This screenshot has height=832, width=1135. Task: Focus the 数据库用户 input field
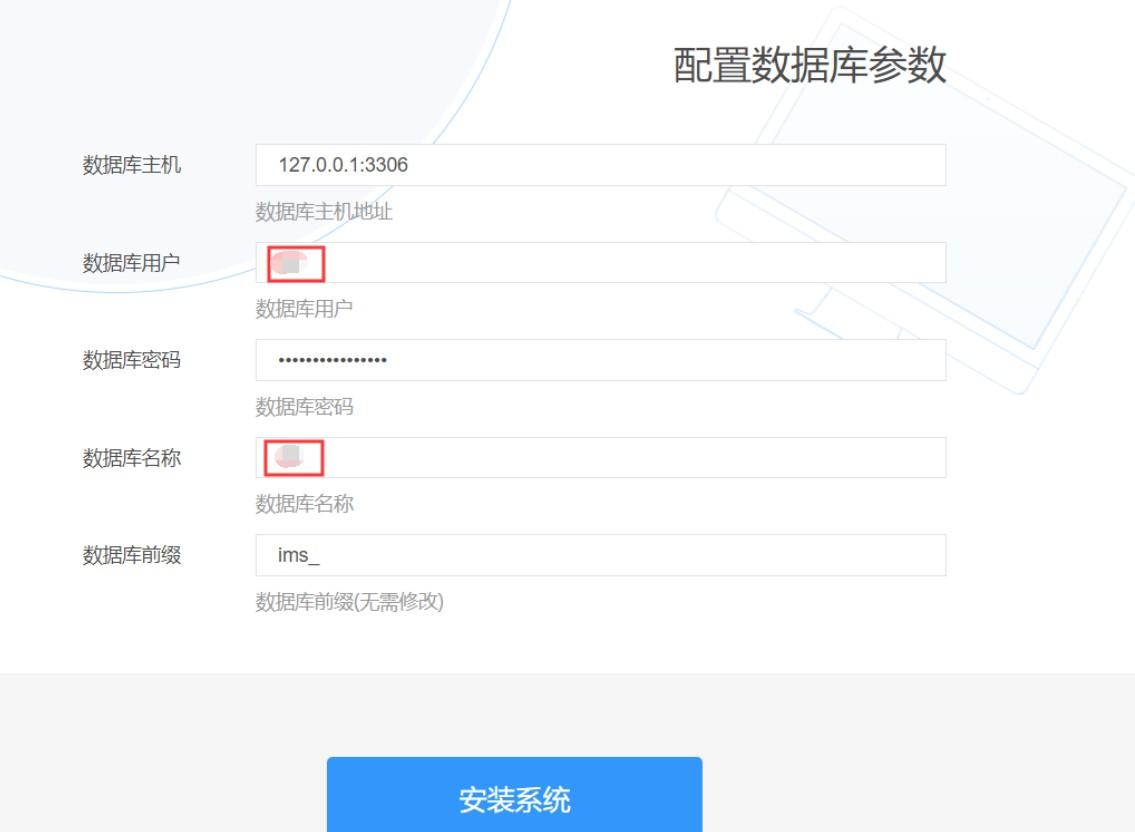coord(601,263)
